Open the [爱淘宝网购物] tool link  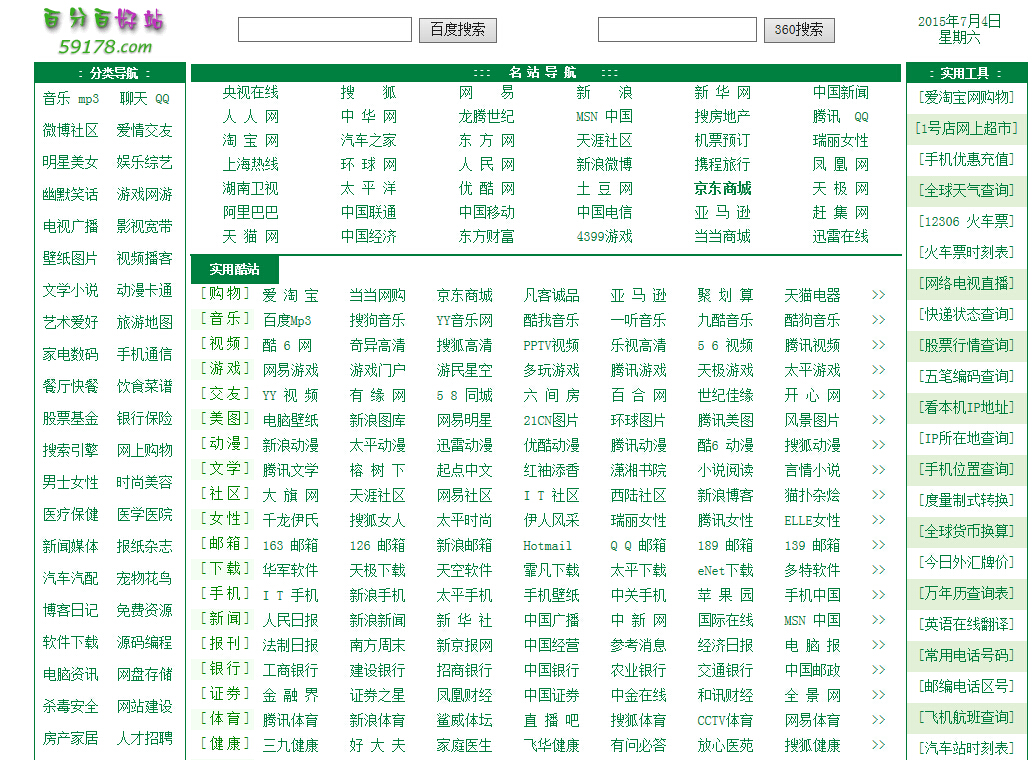click(x=967, y=98)
